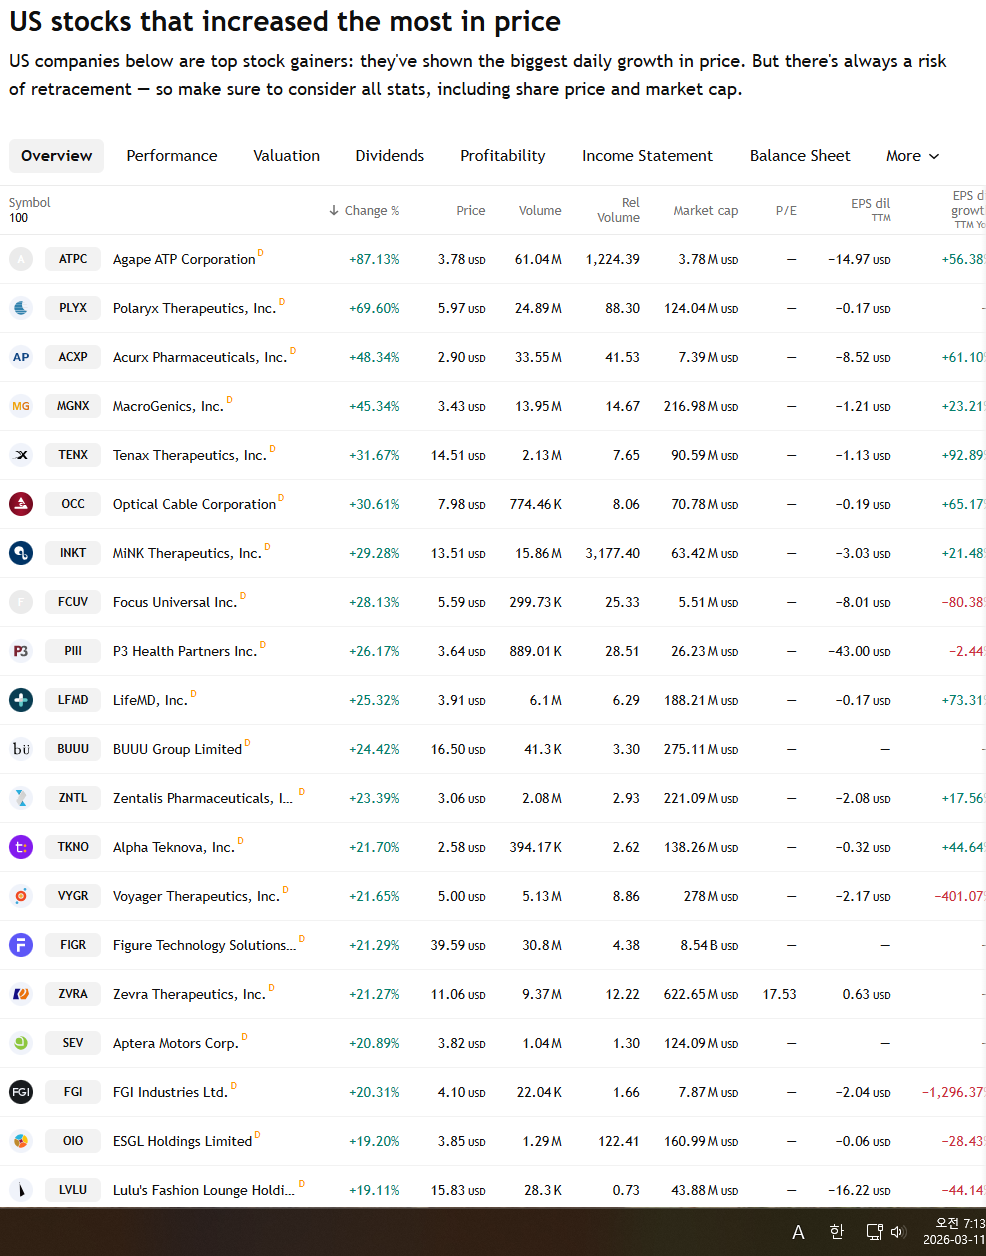Screen dimensions: 986x1256
Task: Open the ATPC ticker link
Action: 73,259
